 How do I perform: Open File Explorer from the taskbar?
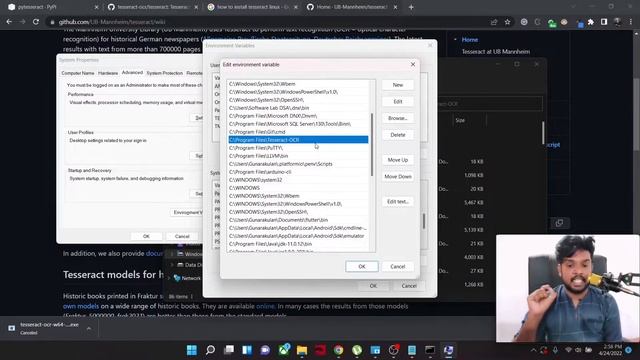pos(302,350)
